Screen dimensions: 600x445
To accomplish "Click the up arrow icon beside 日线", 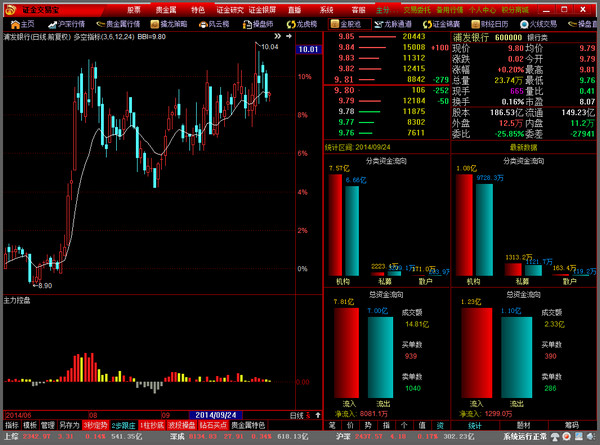I will coord(318,415).
